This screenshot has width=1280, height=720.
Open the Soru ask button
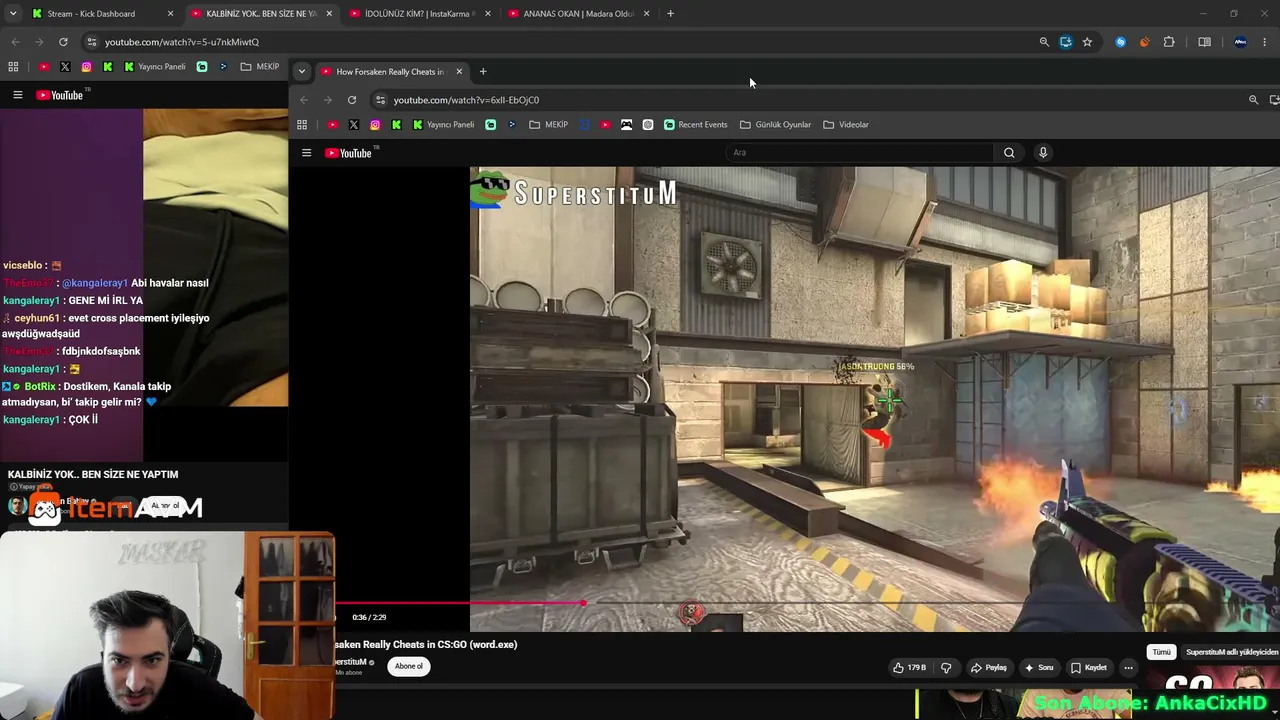pos(1039,668)
